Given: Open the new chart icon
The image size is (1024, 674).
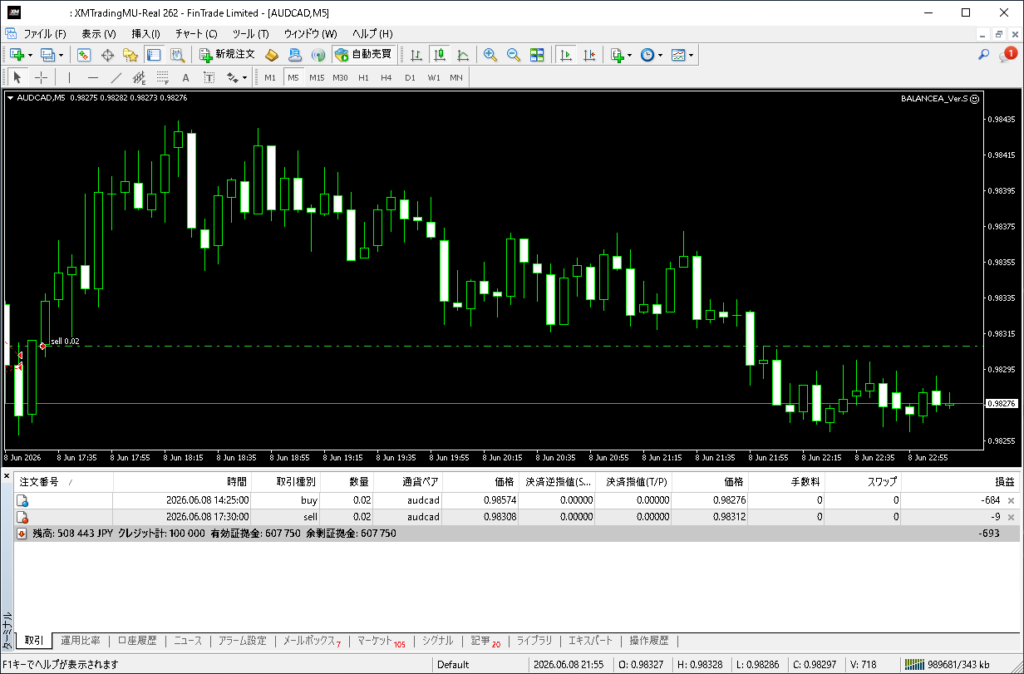Looking at the screenshot, I should 17,56.
